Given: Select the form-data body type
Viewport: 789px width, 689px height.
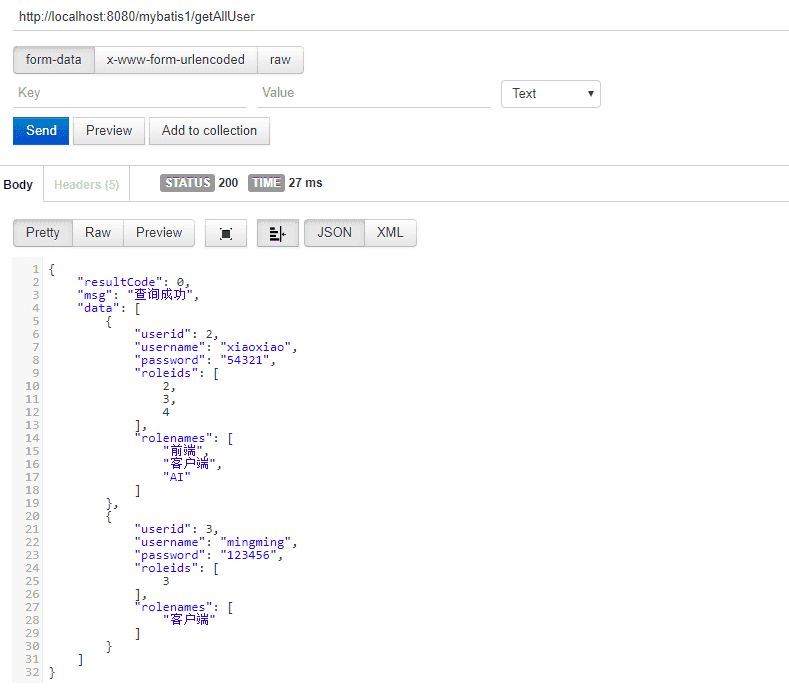Looking at the screenshot, I should 54,60.
